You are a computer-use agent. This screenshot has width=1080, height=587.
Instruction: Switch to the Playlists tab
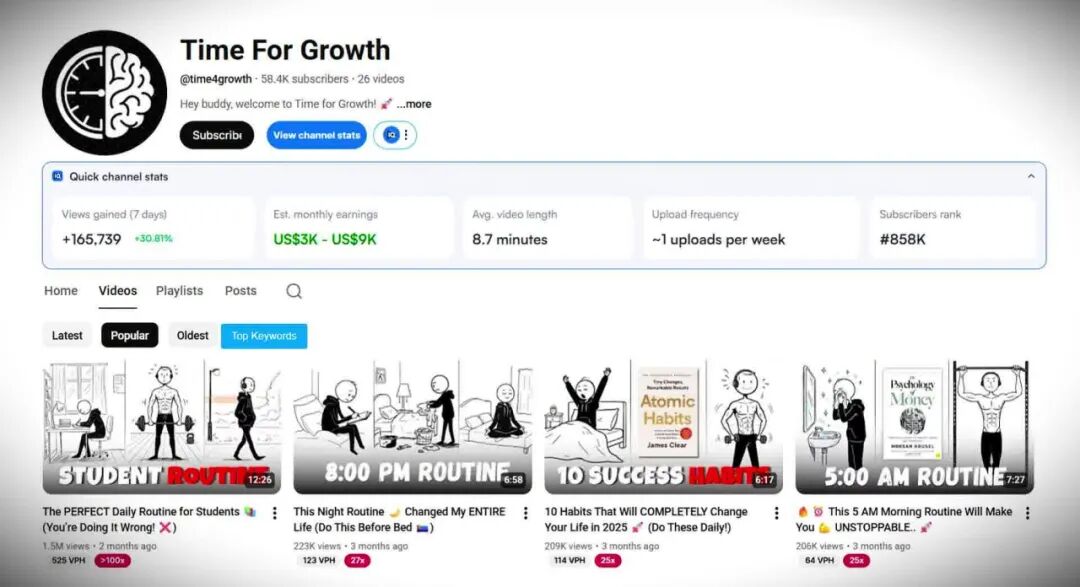179,291
